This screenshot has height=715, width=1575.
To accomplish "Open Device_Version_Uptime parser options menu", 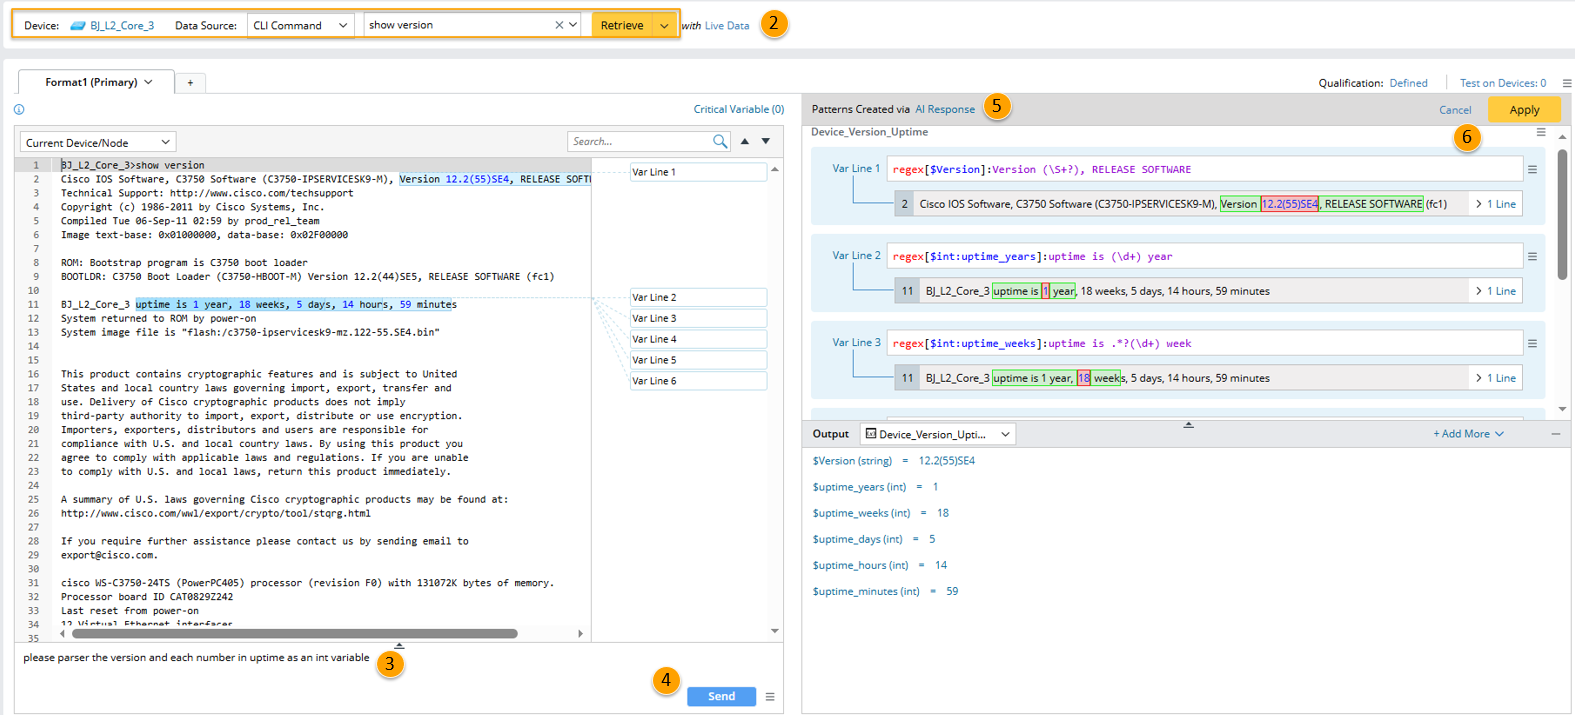I will 1541,132.
